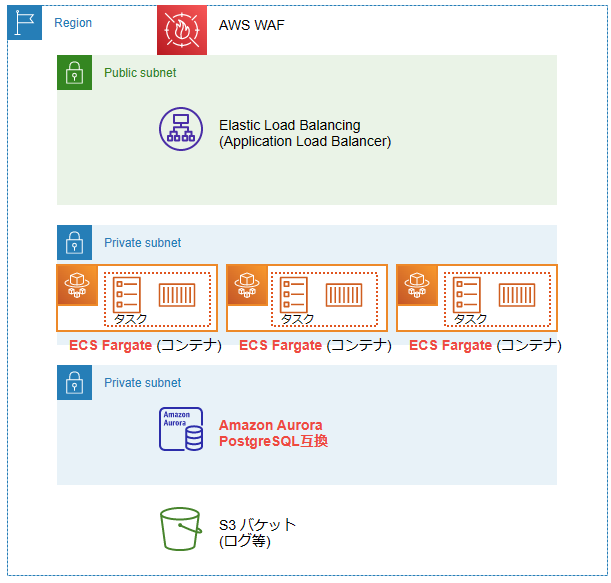Image resolution: width=611 pixels, height=583 pixels.
Task: Click the task list icon in right Fargate box
Action: 466,295
